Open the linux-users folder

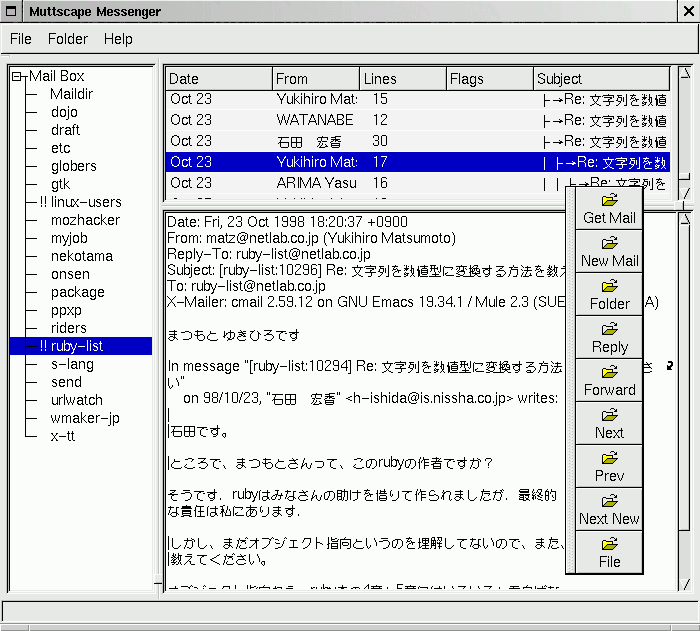pos(80,202)
